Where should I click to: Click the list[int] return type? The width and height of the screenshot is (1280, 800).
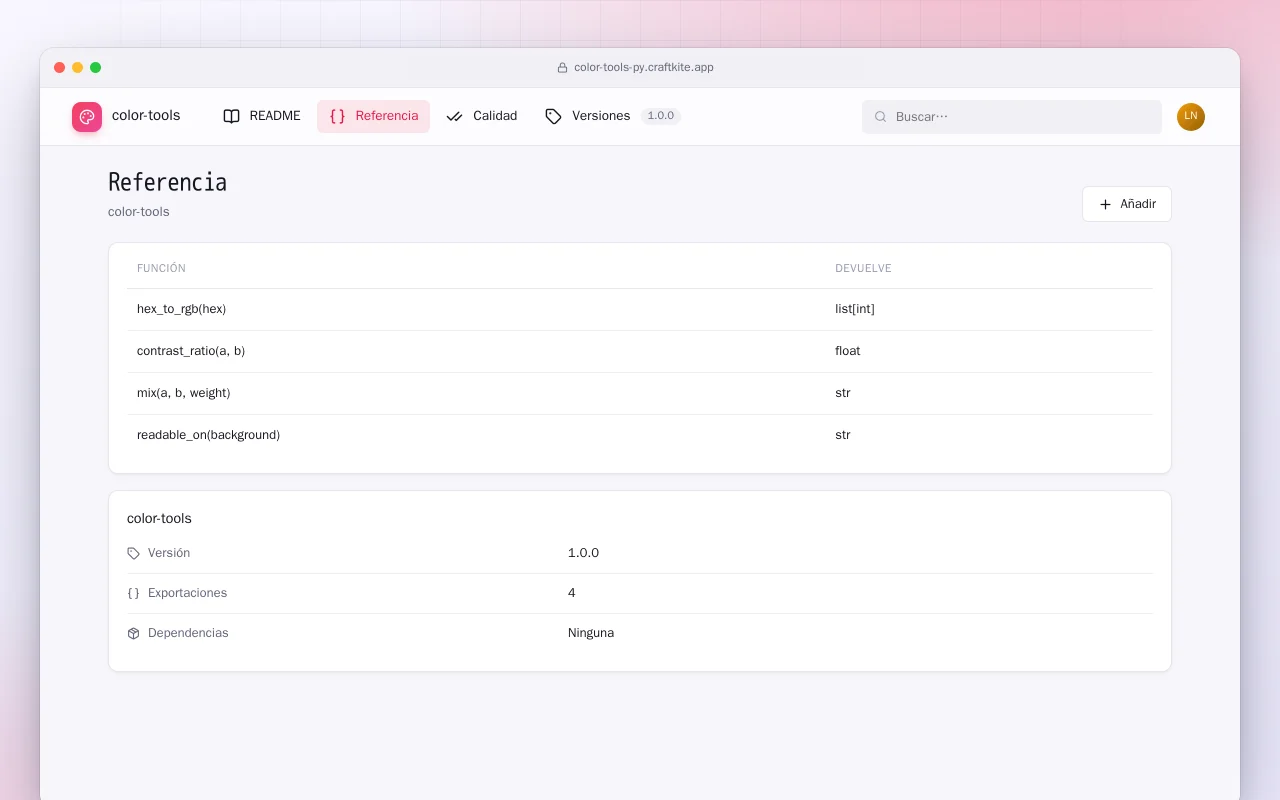tap(855, 309)
